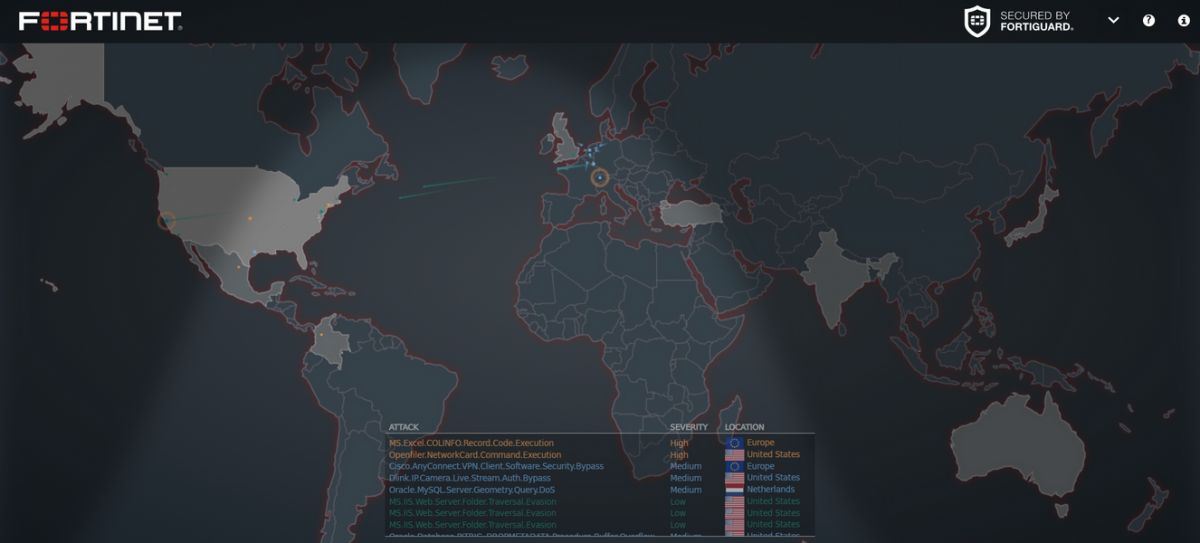
Task: Click United States location in Dlink row
Action: point(773,478)
